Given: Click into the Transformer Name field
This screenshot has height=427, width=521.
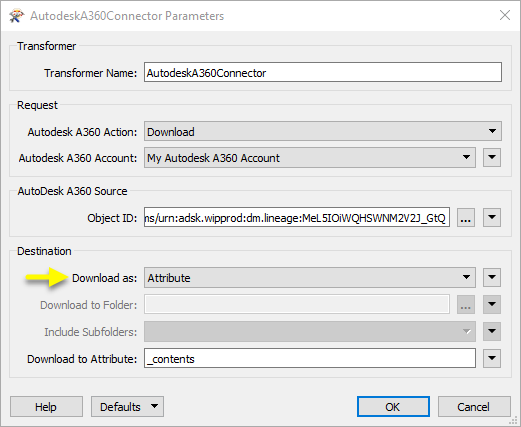Looking at the screenshot, I should point(323,72).
